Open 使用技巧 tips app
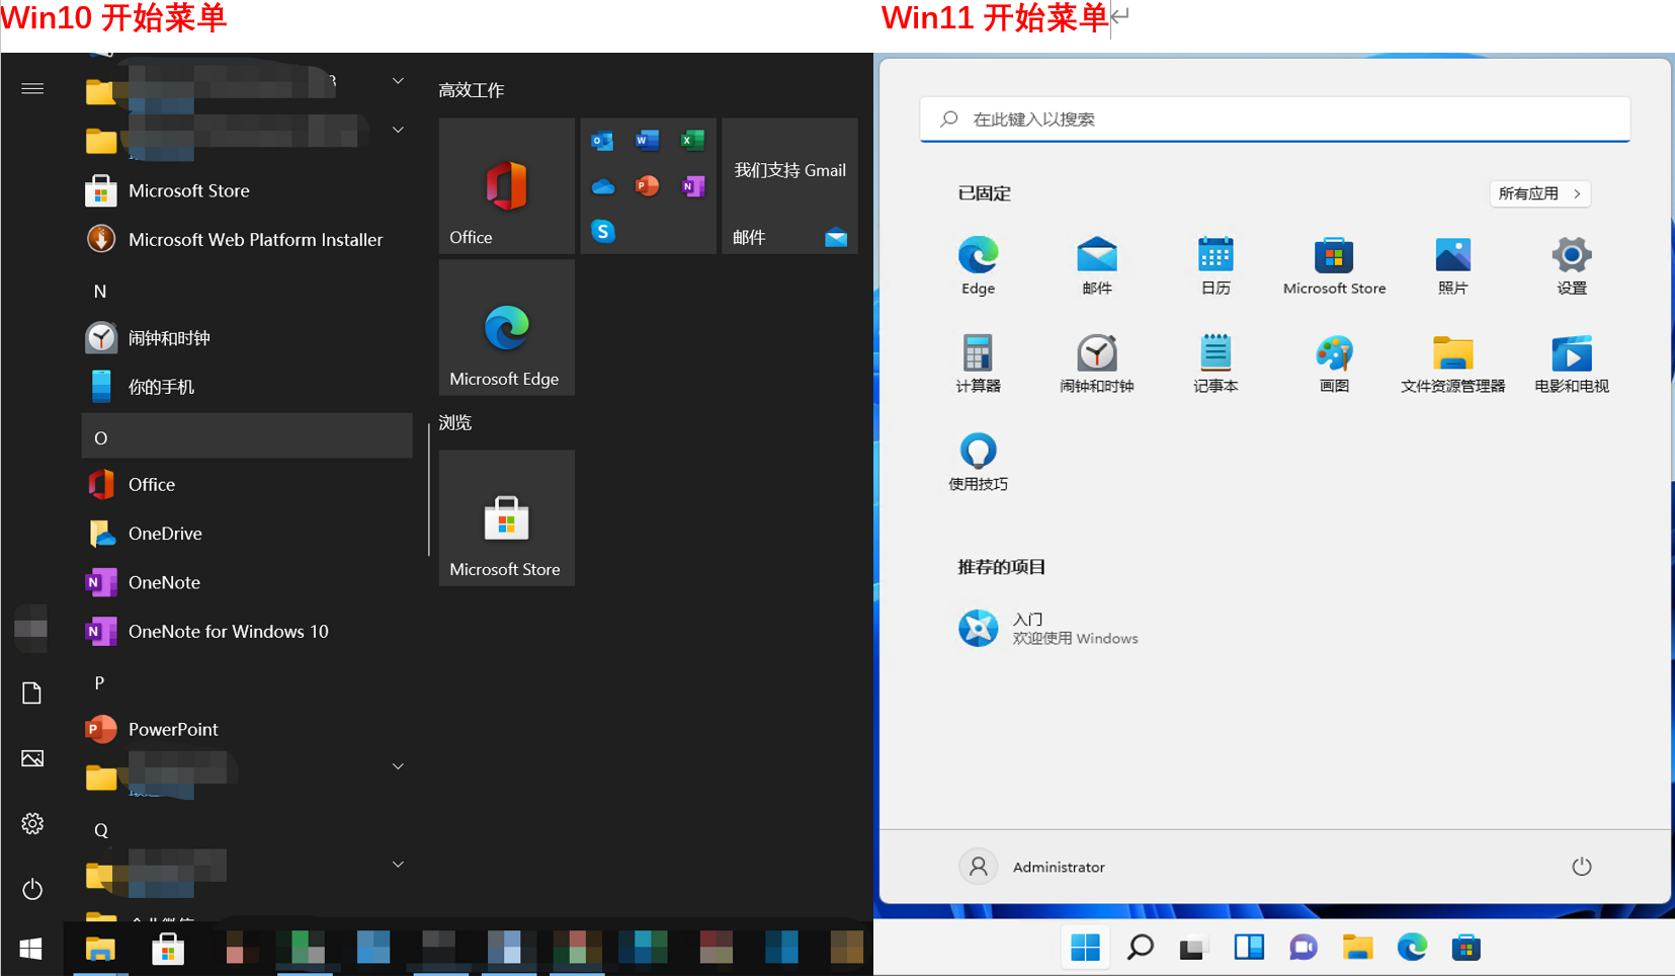 pyautogui.click(x=978, y=461)
